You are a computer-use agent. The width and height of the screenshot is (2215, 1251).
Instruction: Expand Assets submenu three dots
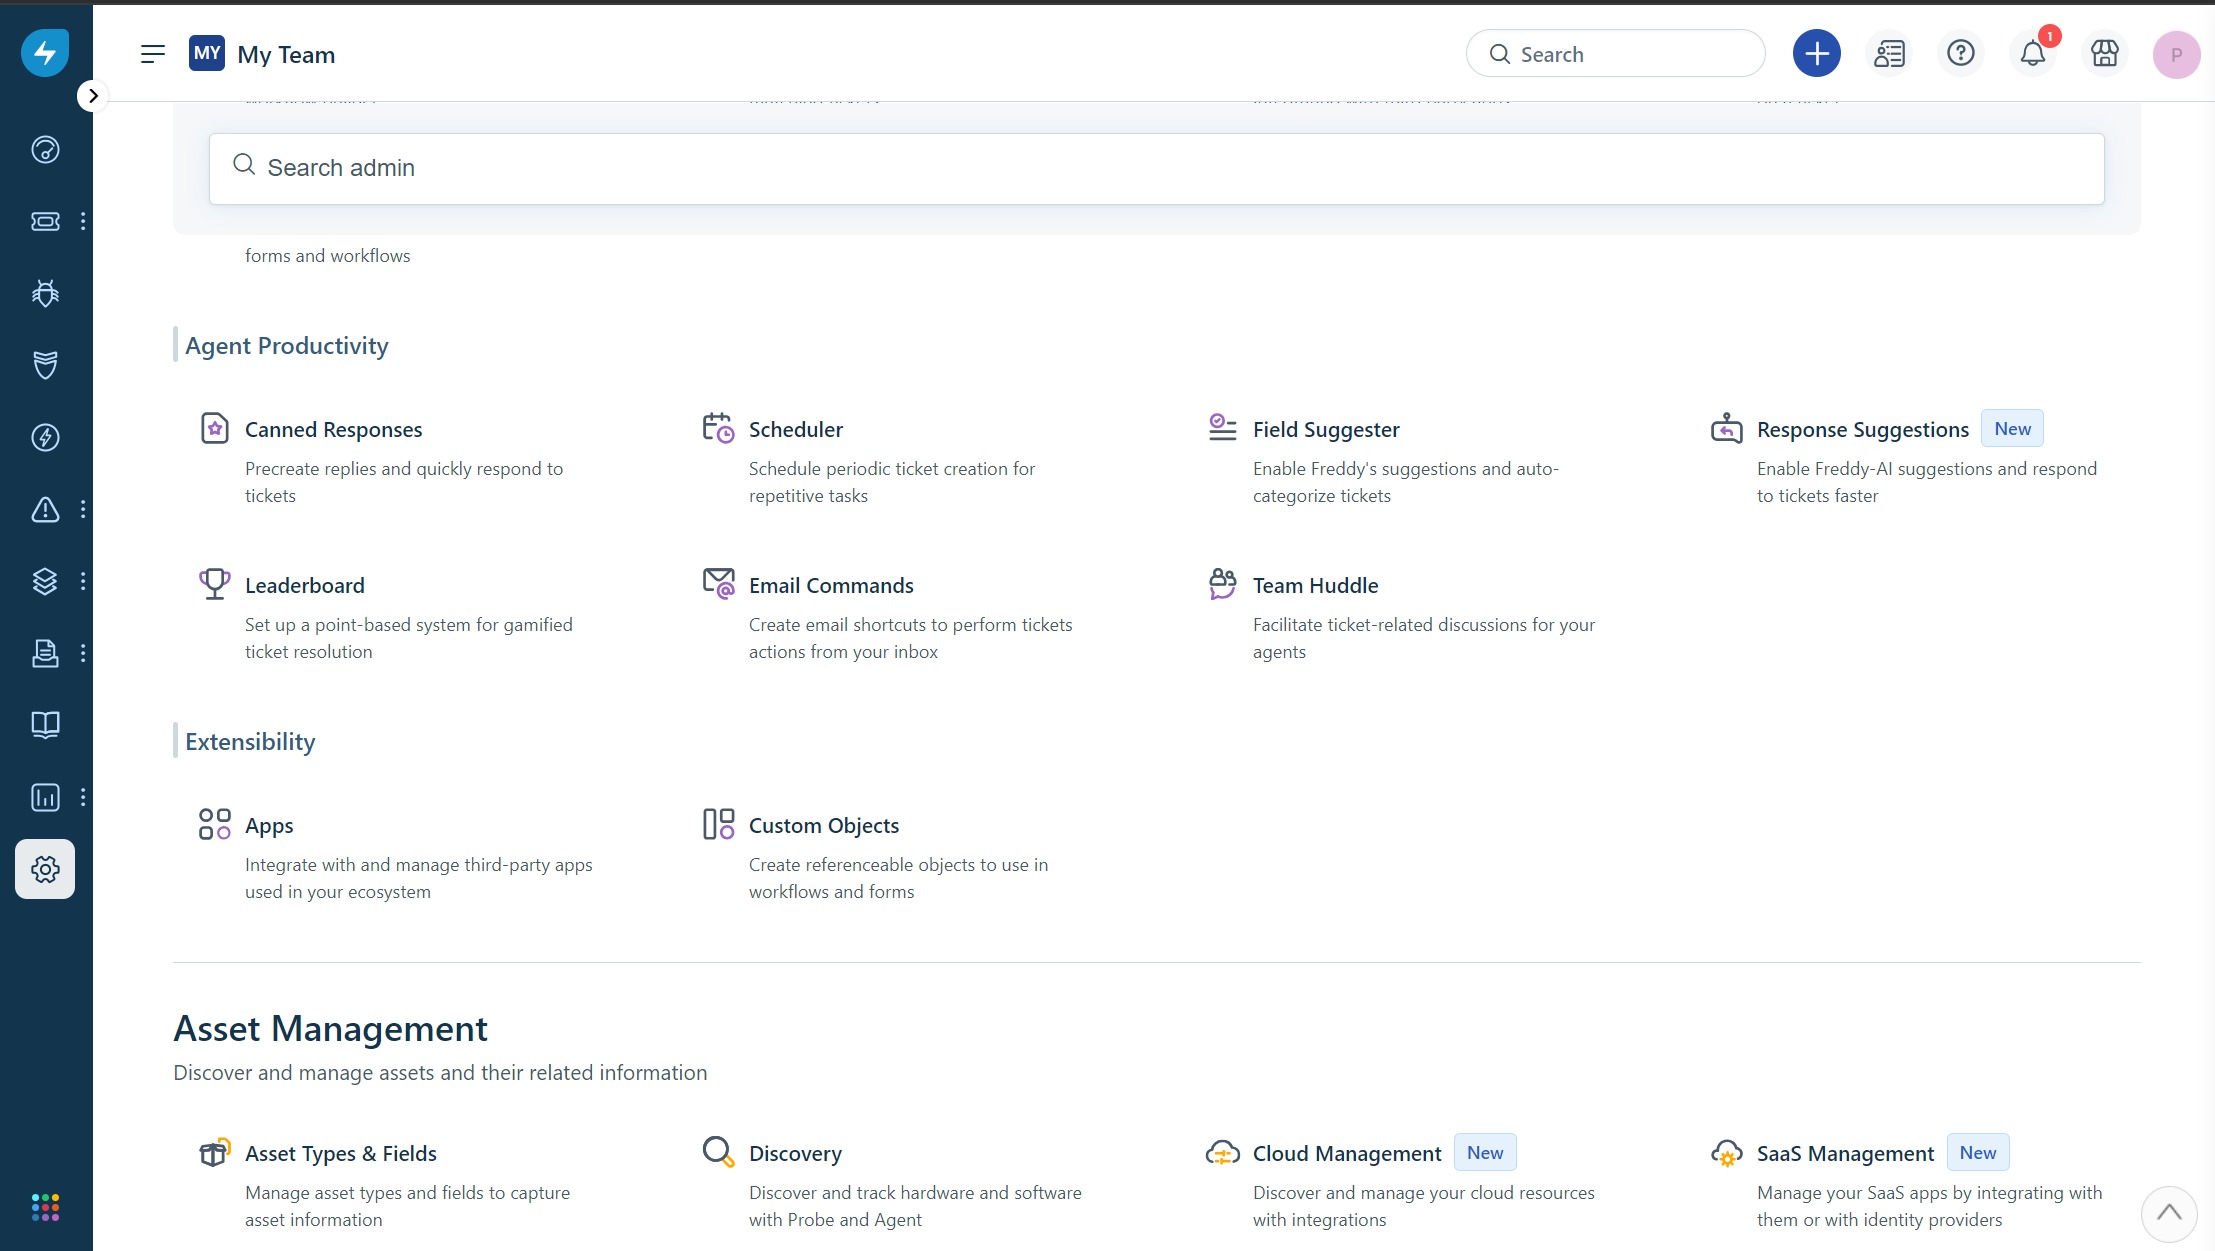83,581
